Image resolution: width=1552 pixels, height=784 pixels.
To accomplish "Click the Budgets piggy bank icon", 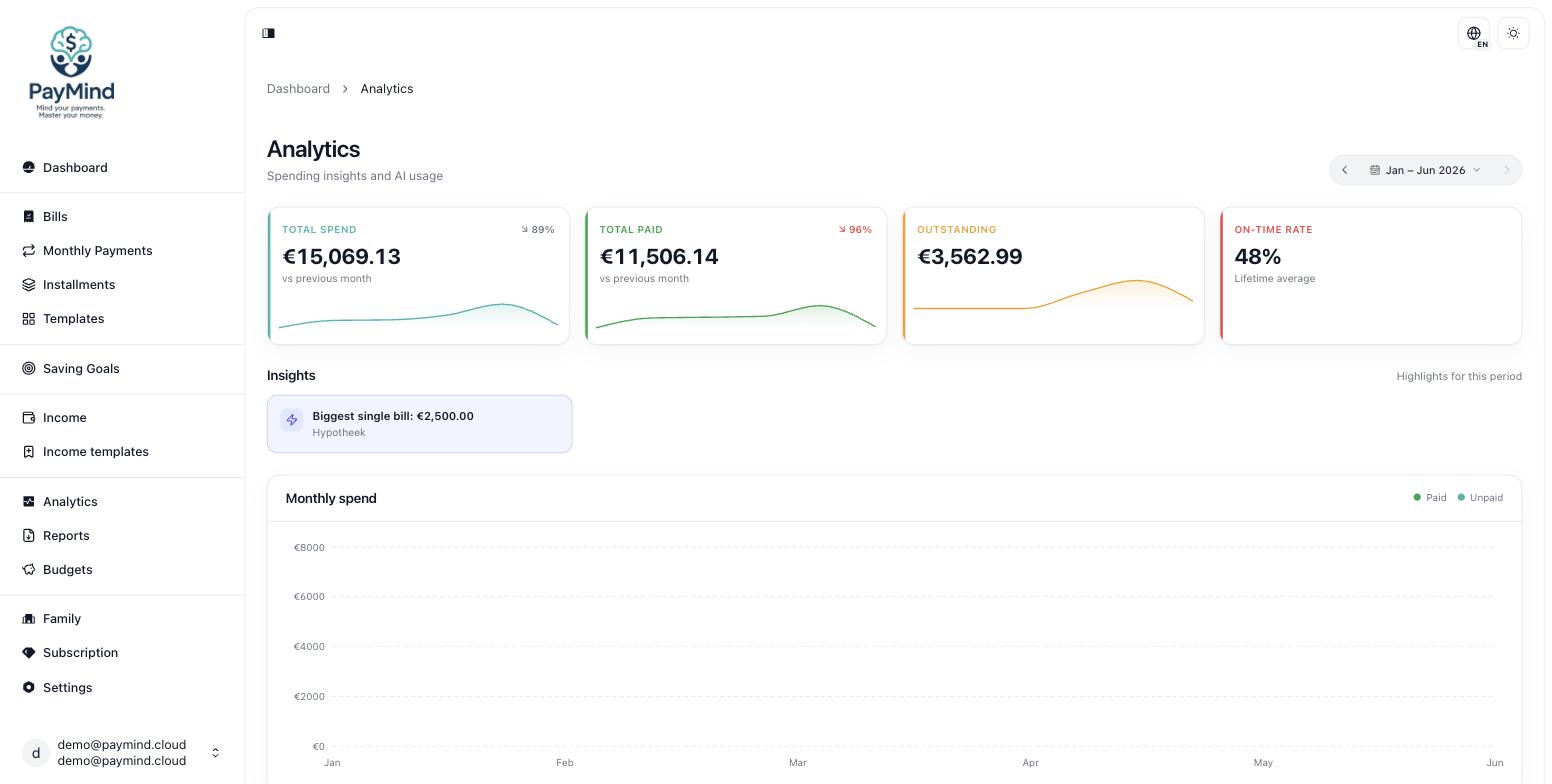I will pyautogui.click(x=28, y=569).
